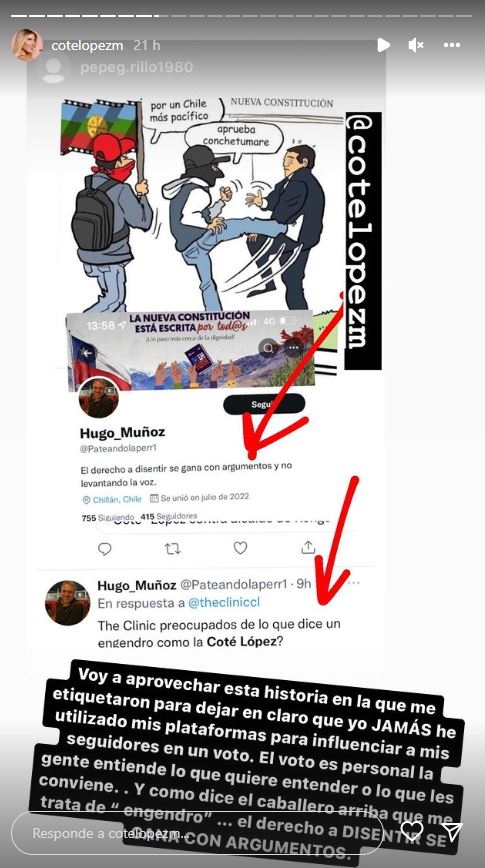This screenshot has width=485, height=868.
Task: Share the story via paper plane icon
Action: tap(452, 830)
